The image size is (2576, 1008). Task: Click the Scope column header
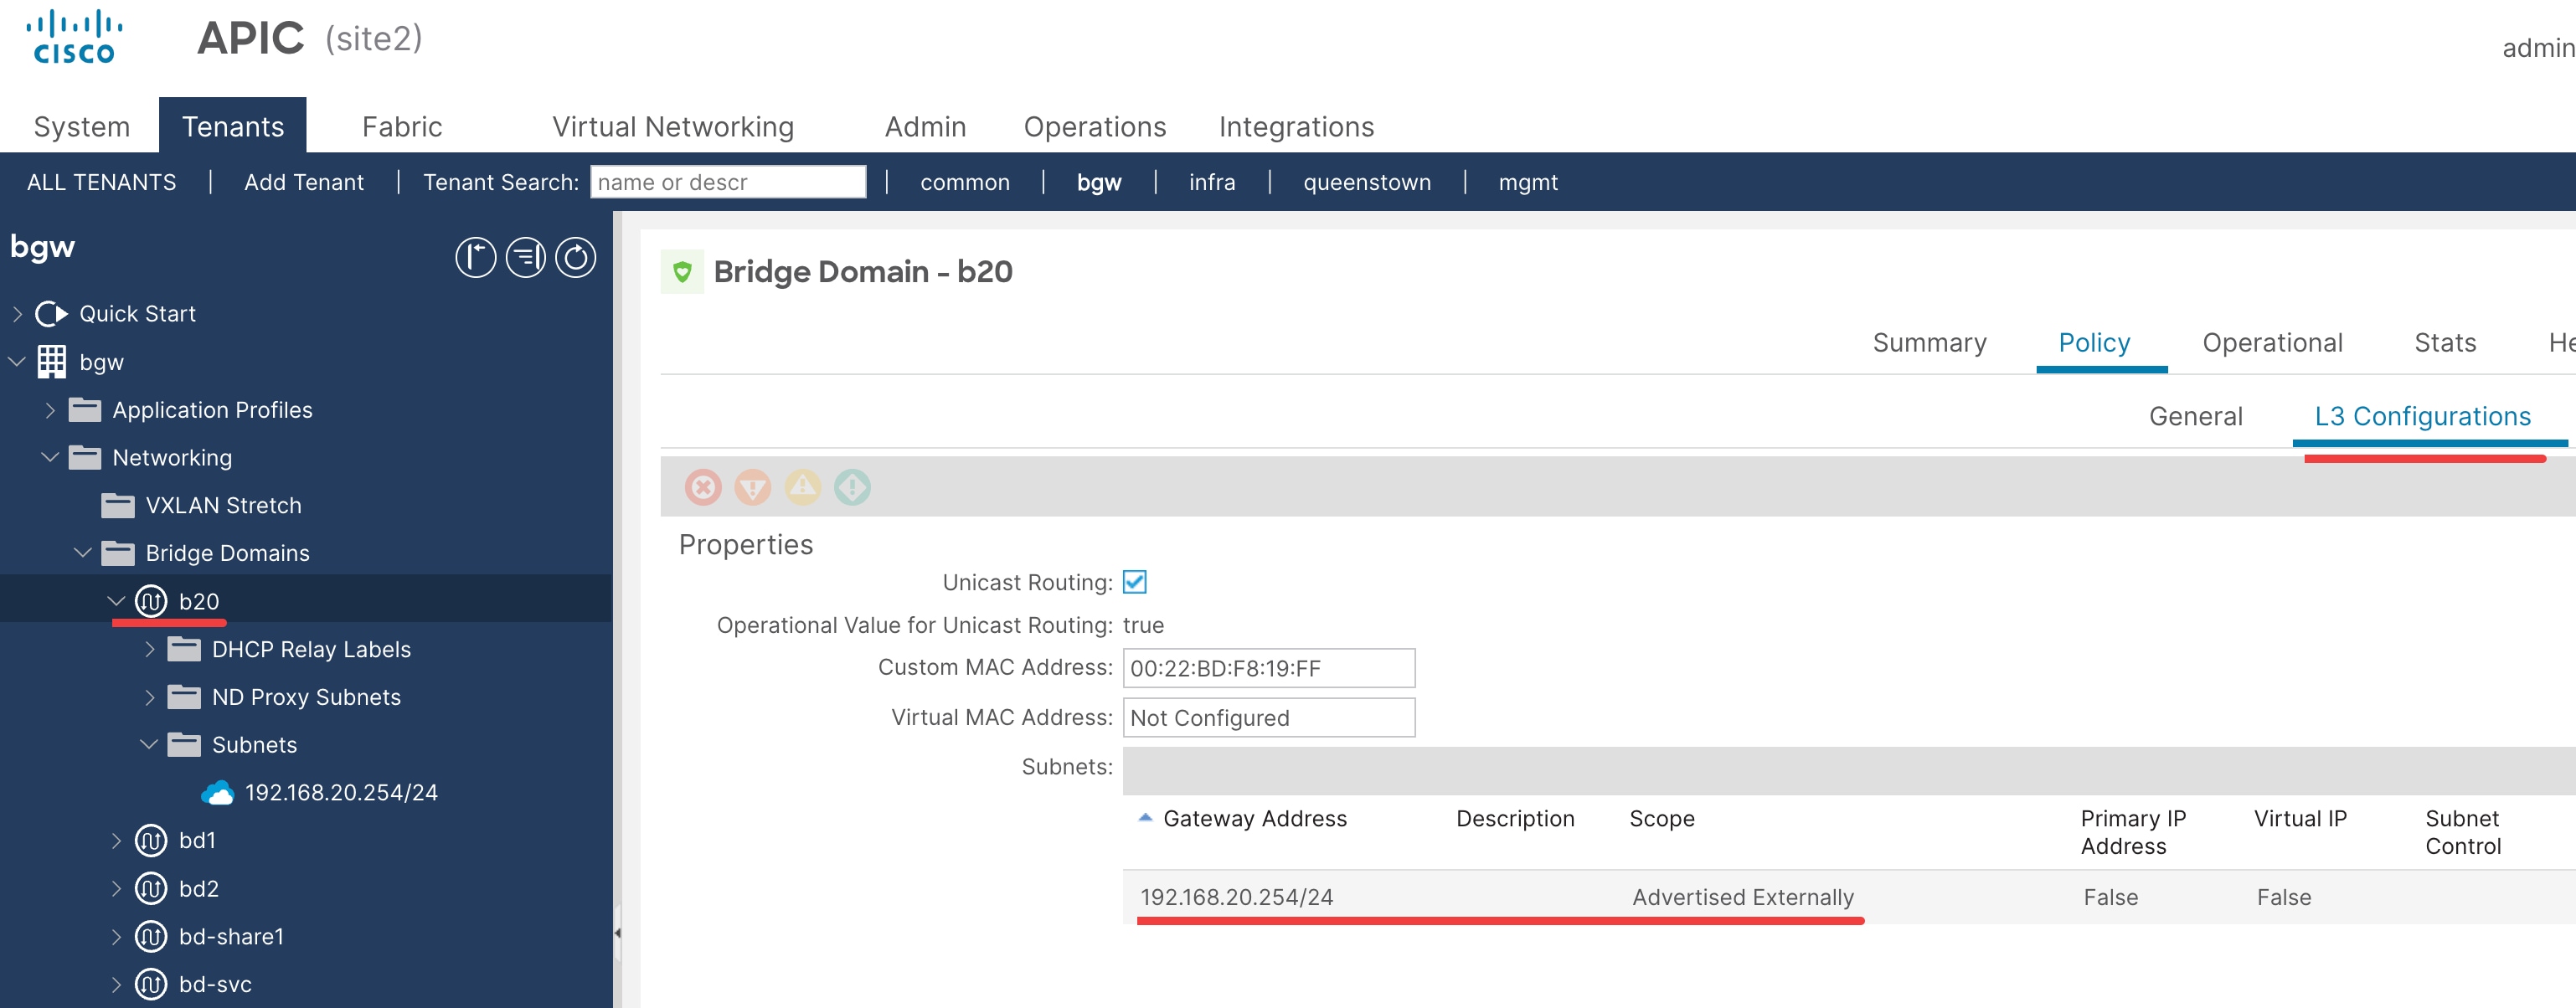pyautogui.click(x=1661, y=819)
